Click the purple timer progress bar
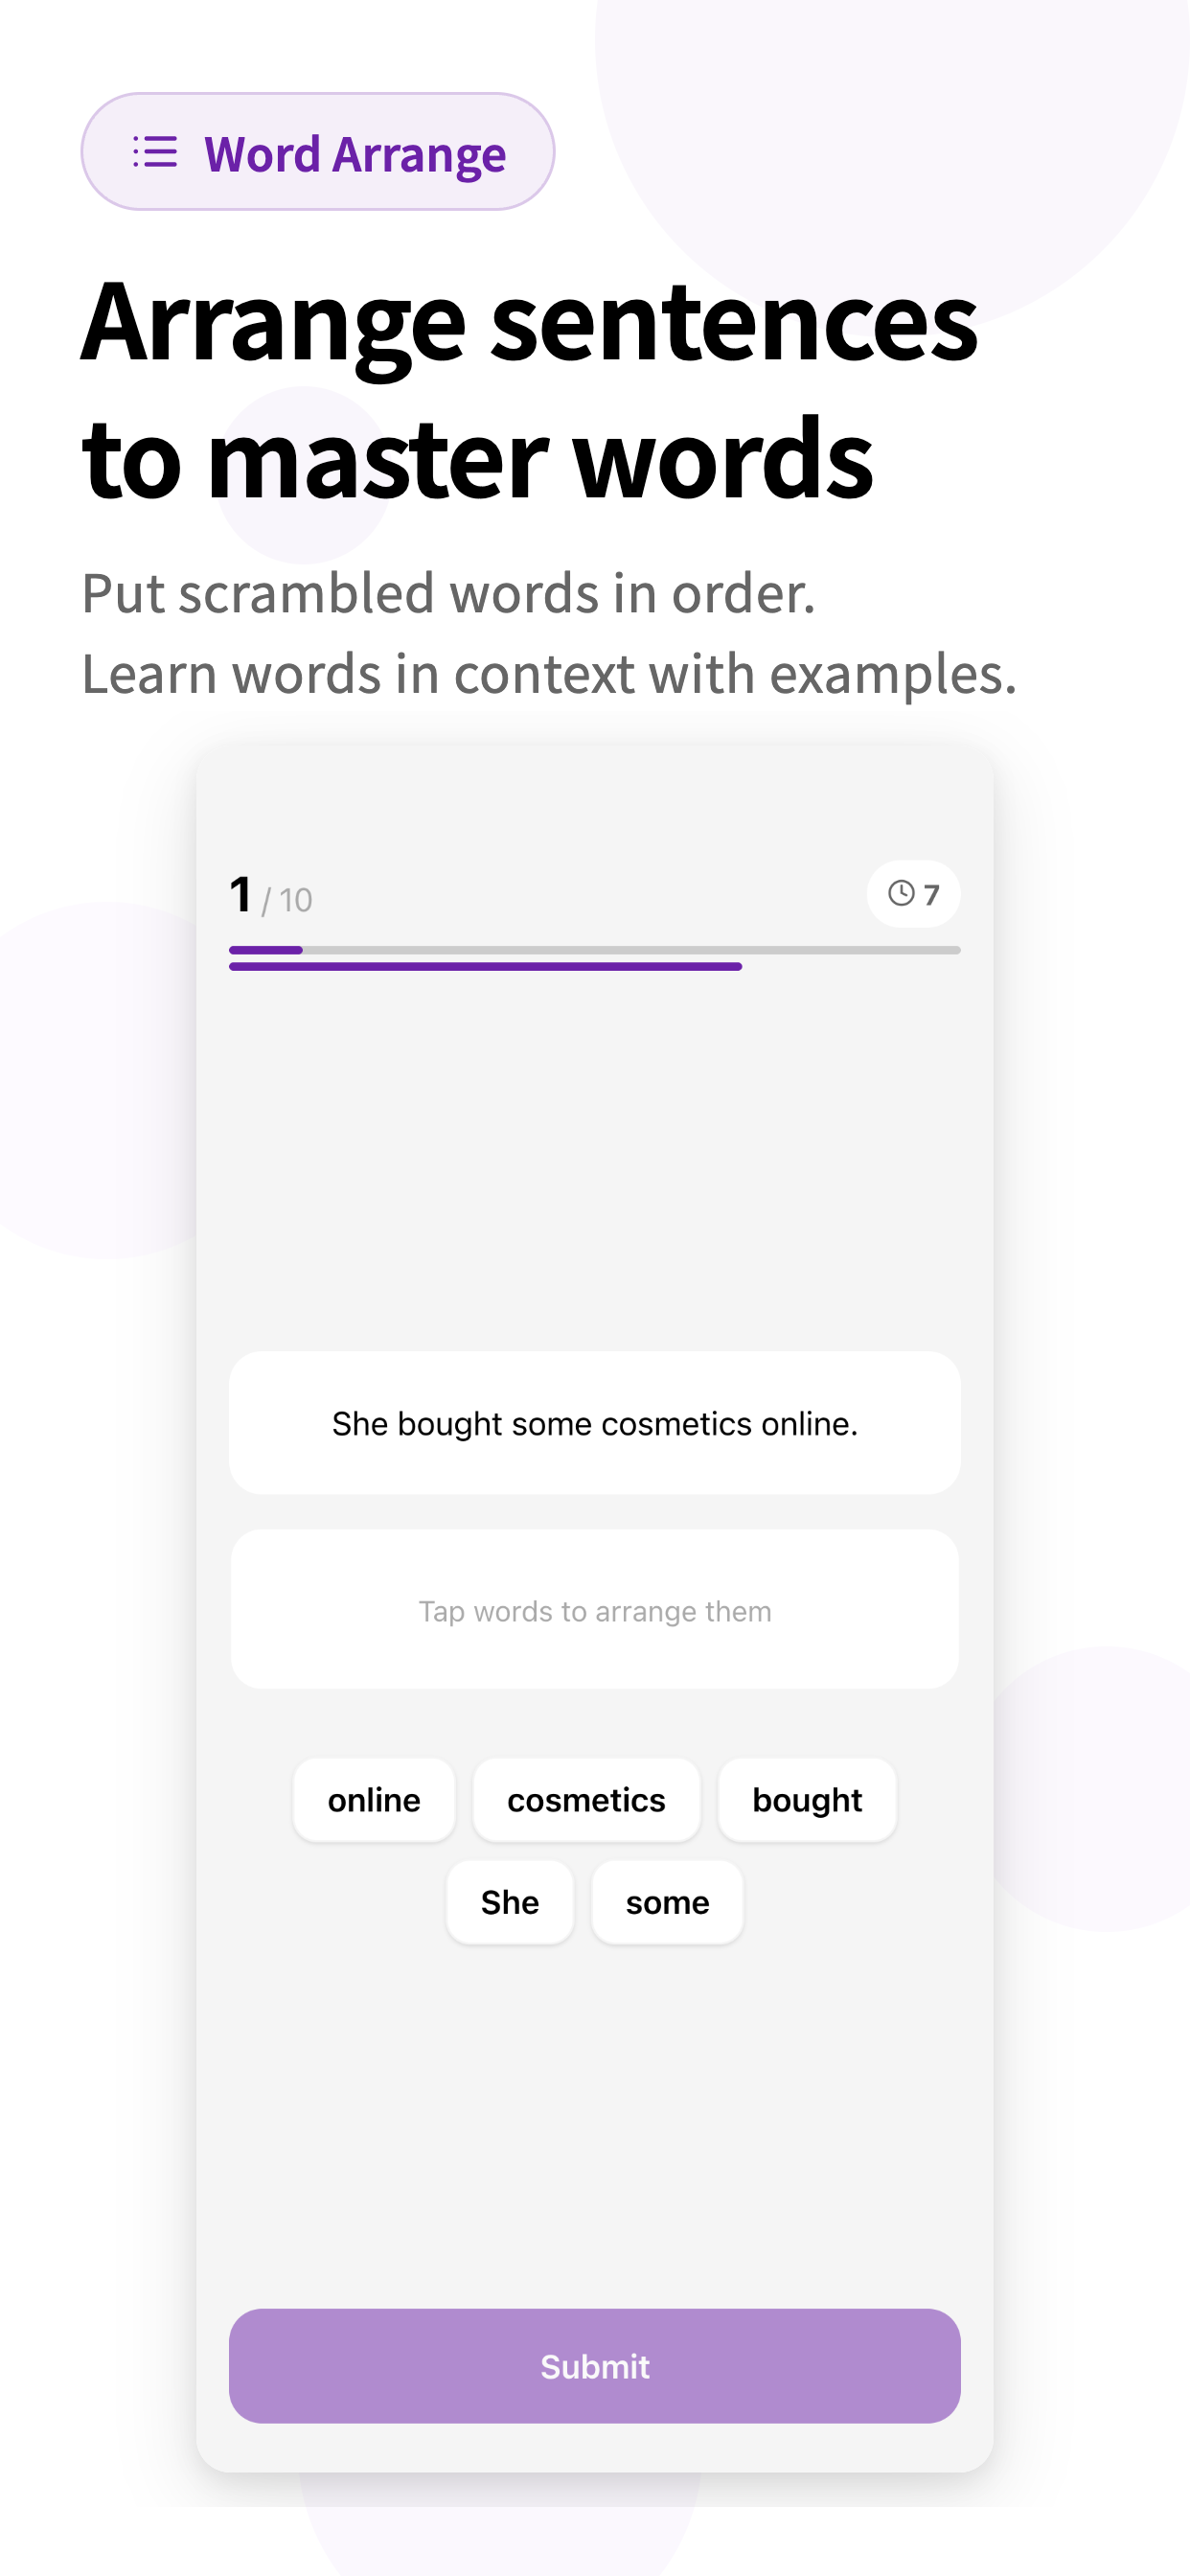Viewport: 1190px width, 2576px height. (485, 967)
